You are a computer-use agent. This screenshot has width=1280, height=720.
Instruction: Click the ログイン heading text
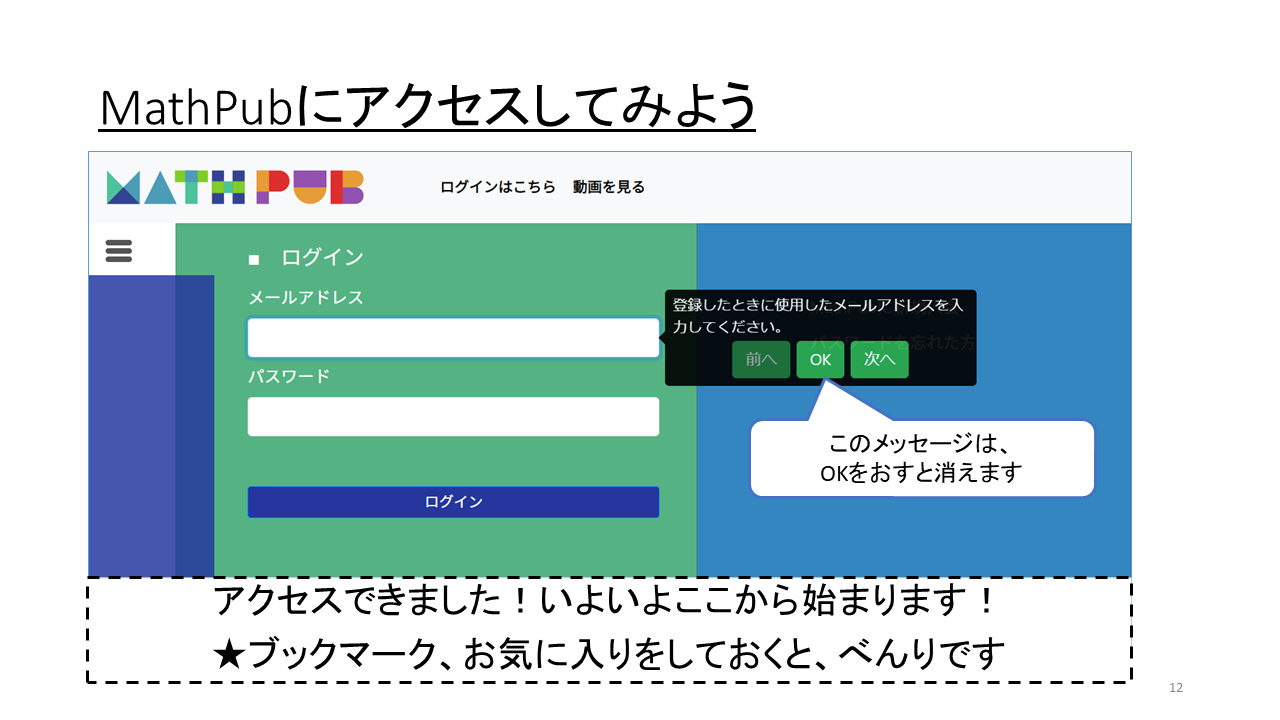tap(322, 257)
